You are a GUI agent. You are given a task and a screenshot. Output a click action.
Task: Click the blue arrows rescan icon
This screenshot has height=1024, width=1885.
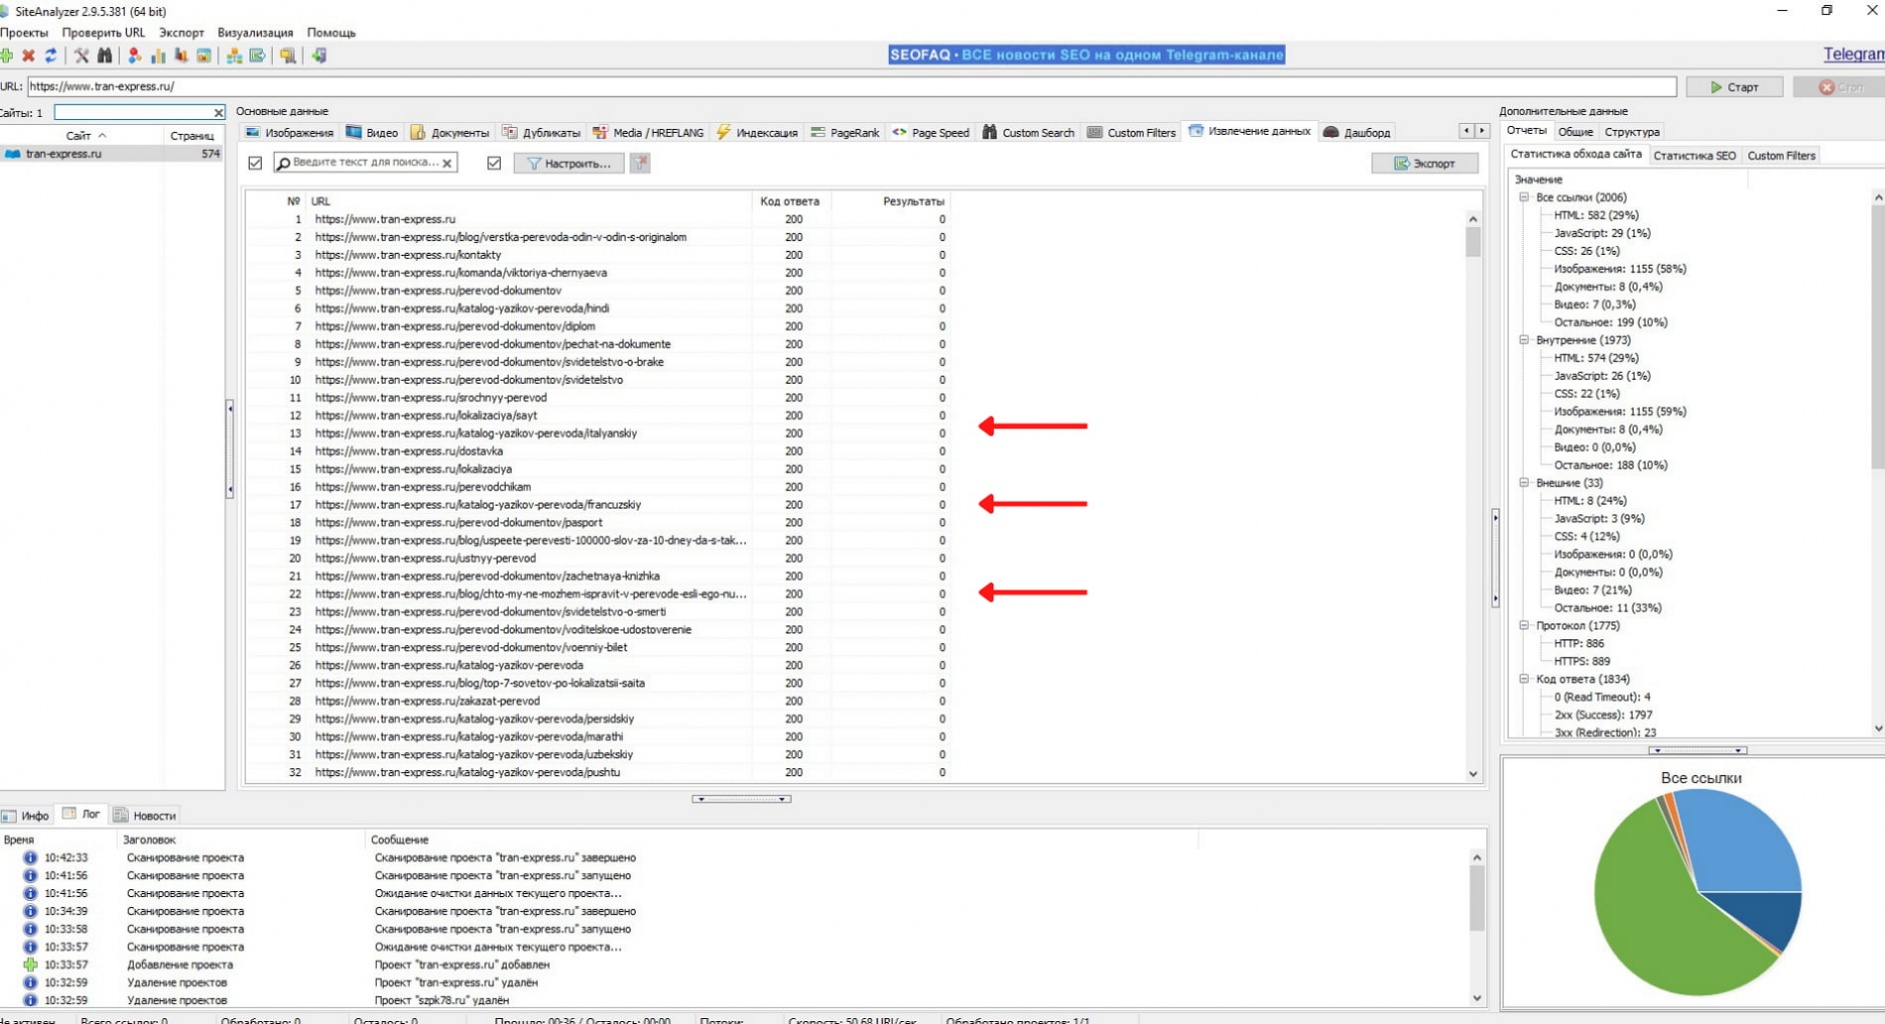click(x=51, y=56)
